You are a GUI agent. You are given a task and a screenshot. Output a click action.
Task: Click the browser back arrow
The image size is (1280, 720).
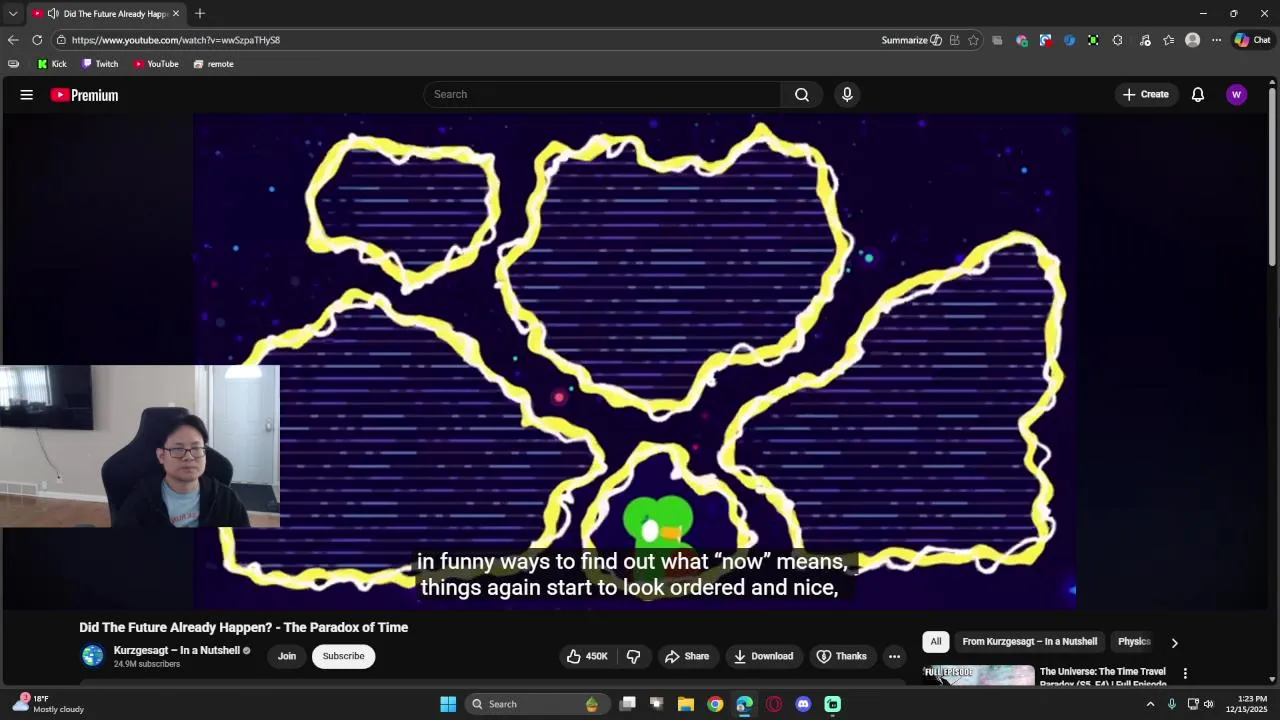[13, 40]
